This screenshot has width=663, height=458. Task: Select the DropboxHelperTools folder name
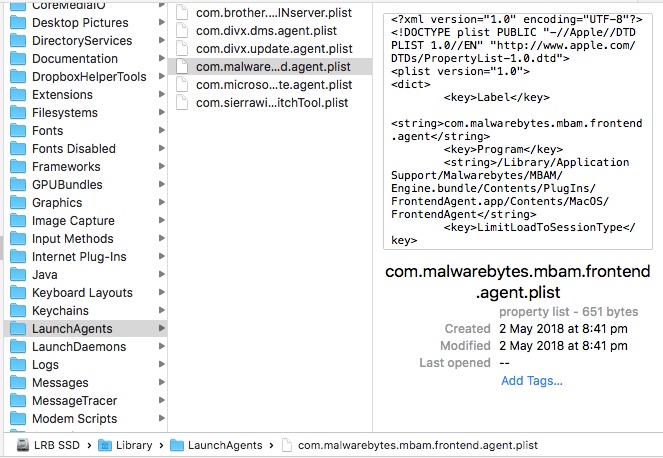tap(89, 77)
